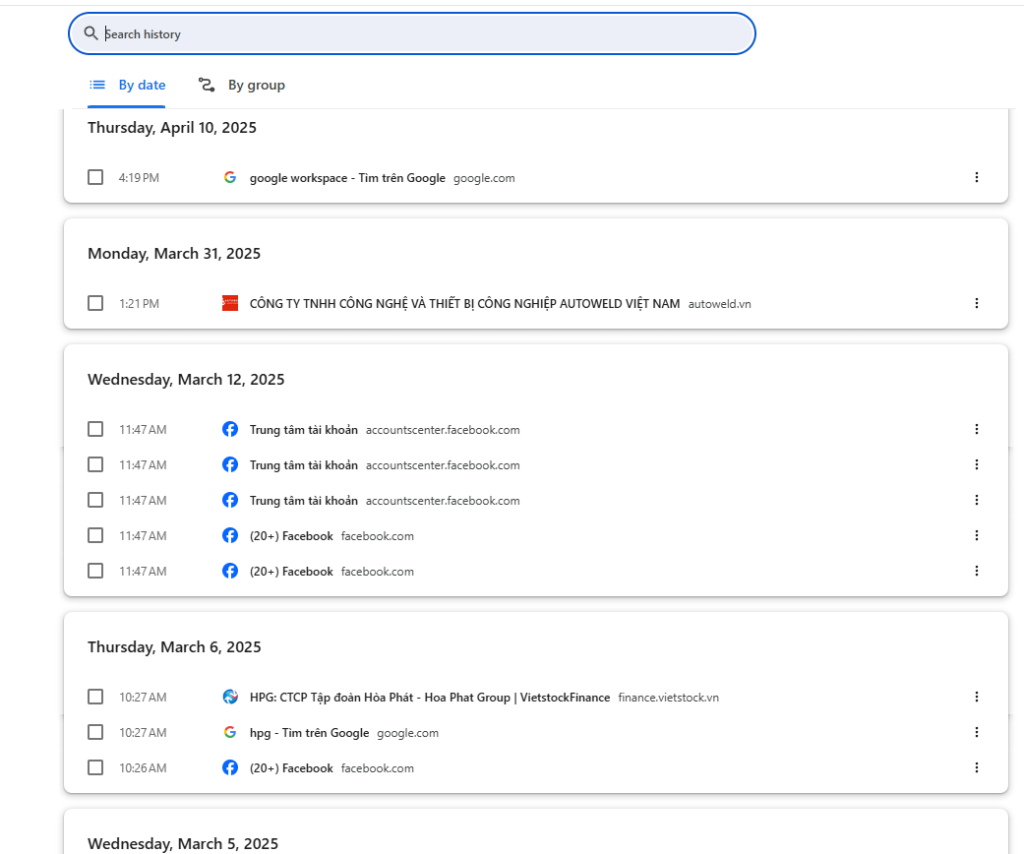The image size is (1024, 854).
Task: Click the Thursday, April 10, 2025 heading
Action: pos(172,127)
